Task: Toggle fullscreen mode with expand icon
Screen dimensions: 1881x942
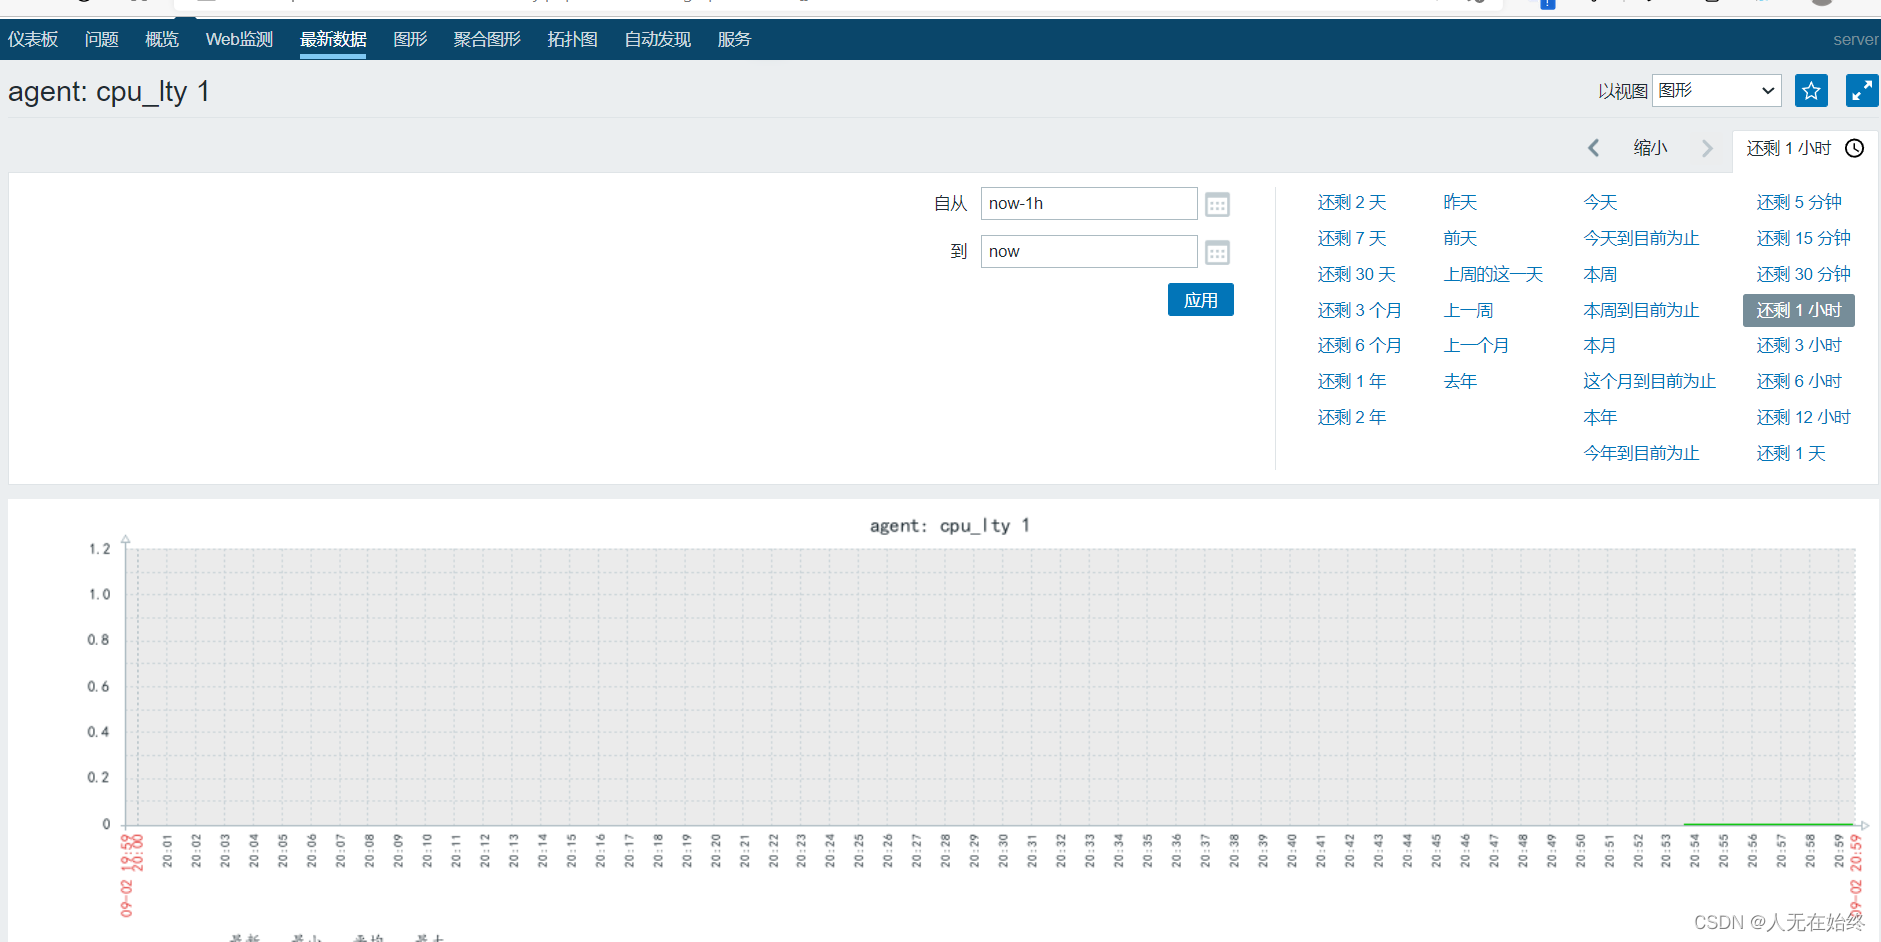Action: click(x=1861, y=91)
